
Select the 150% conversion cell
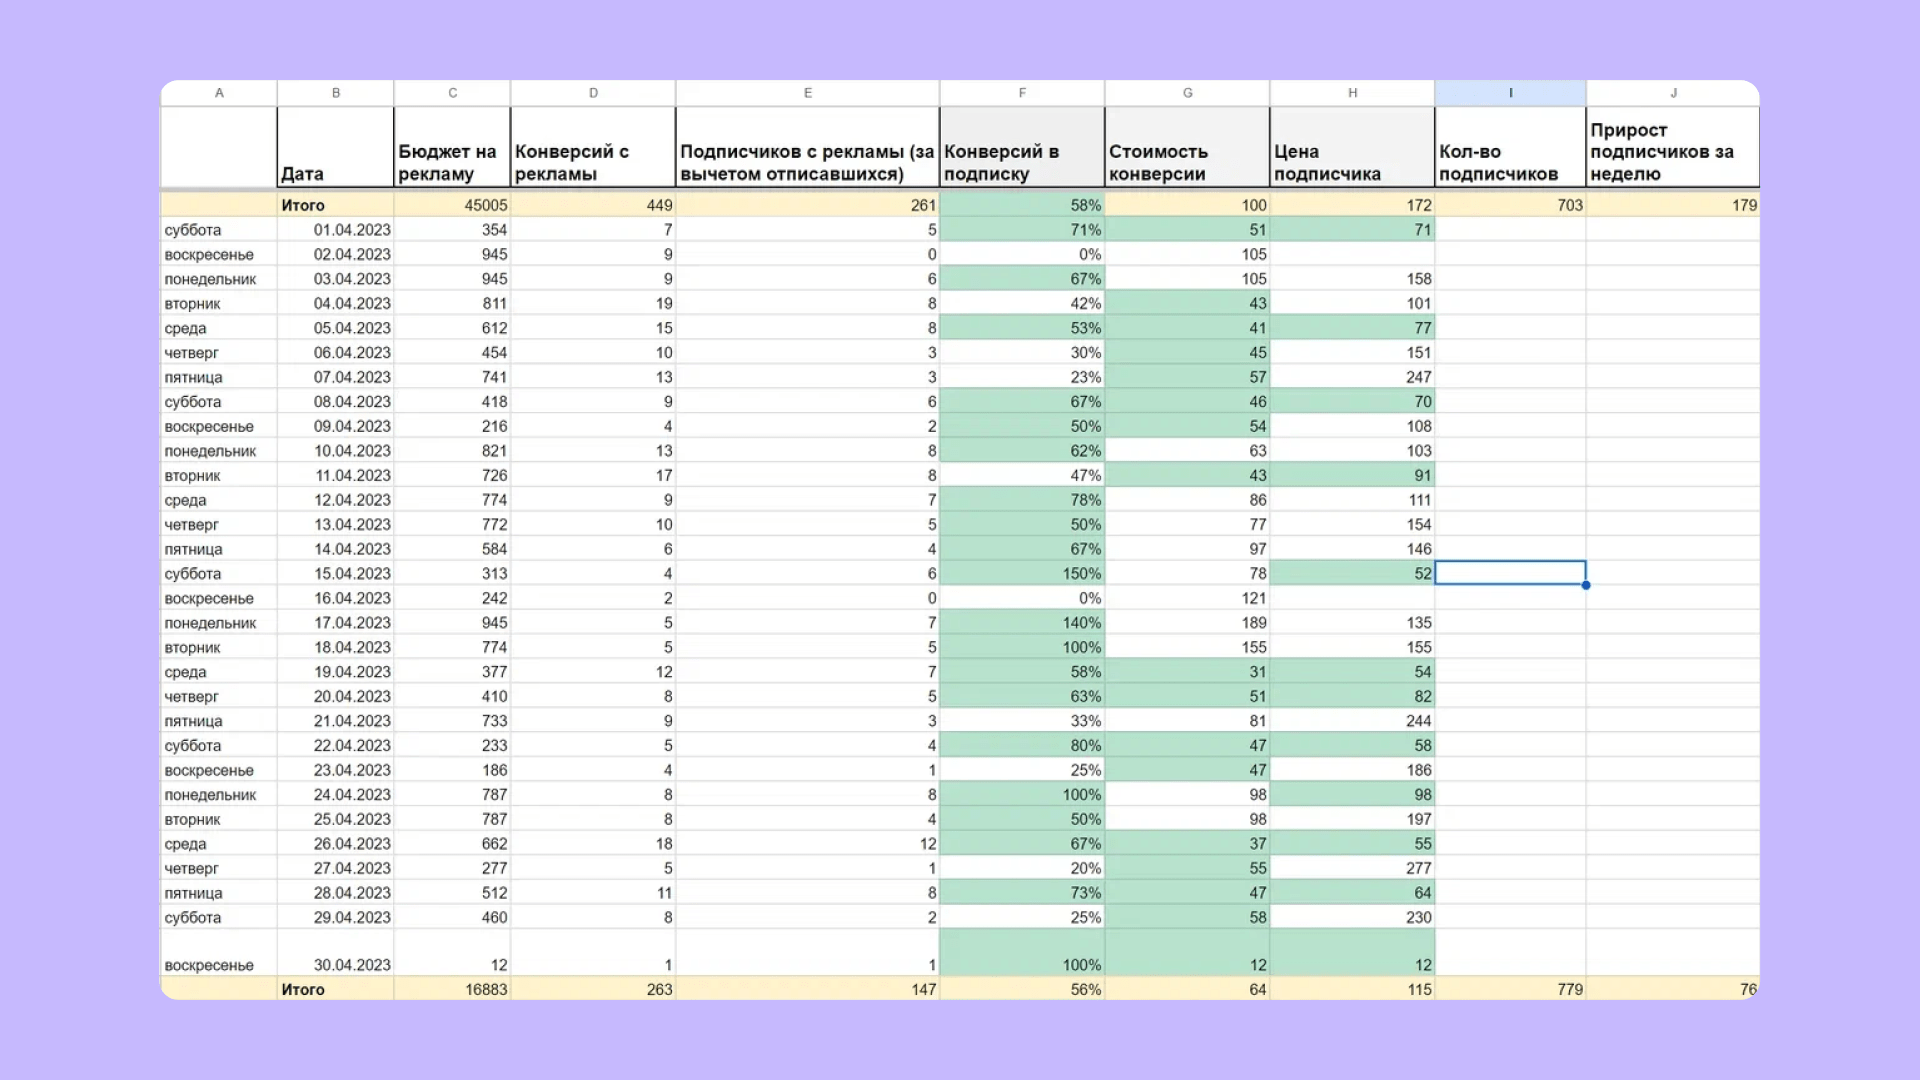(x=1022, y=574)
